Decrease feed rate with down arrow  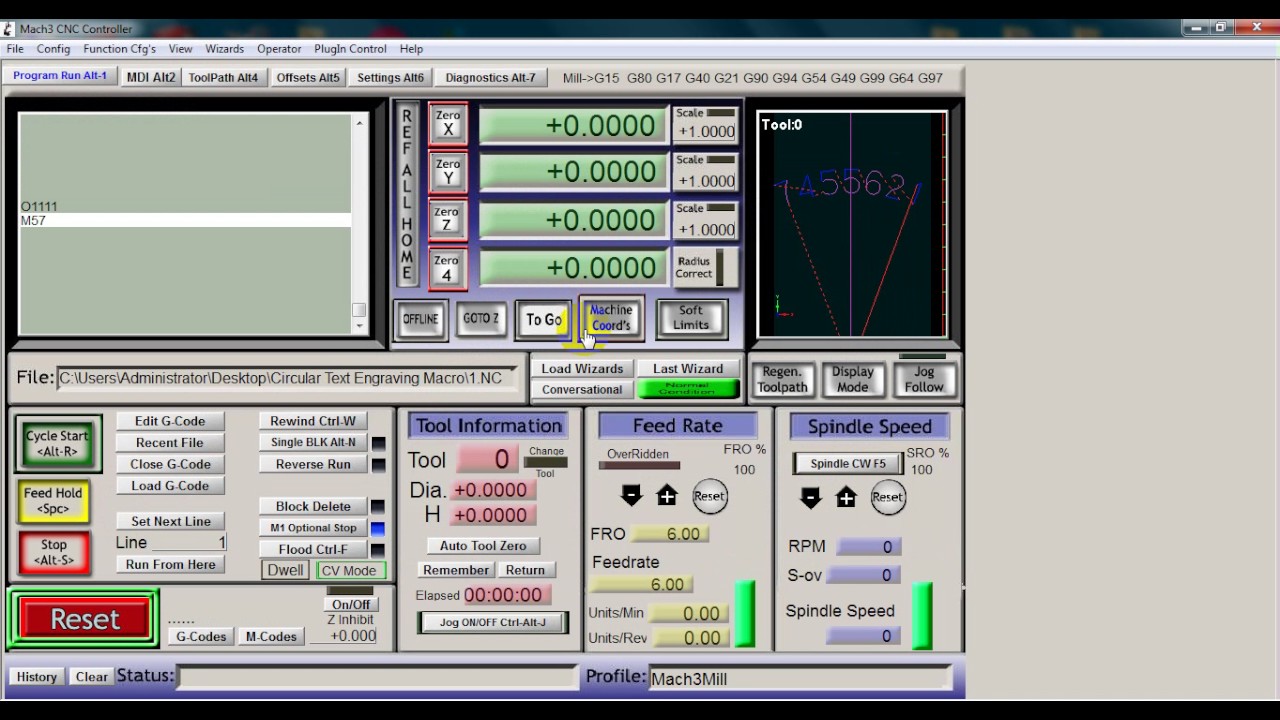click(631, 496)
